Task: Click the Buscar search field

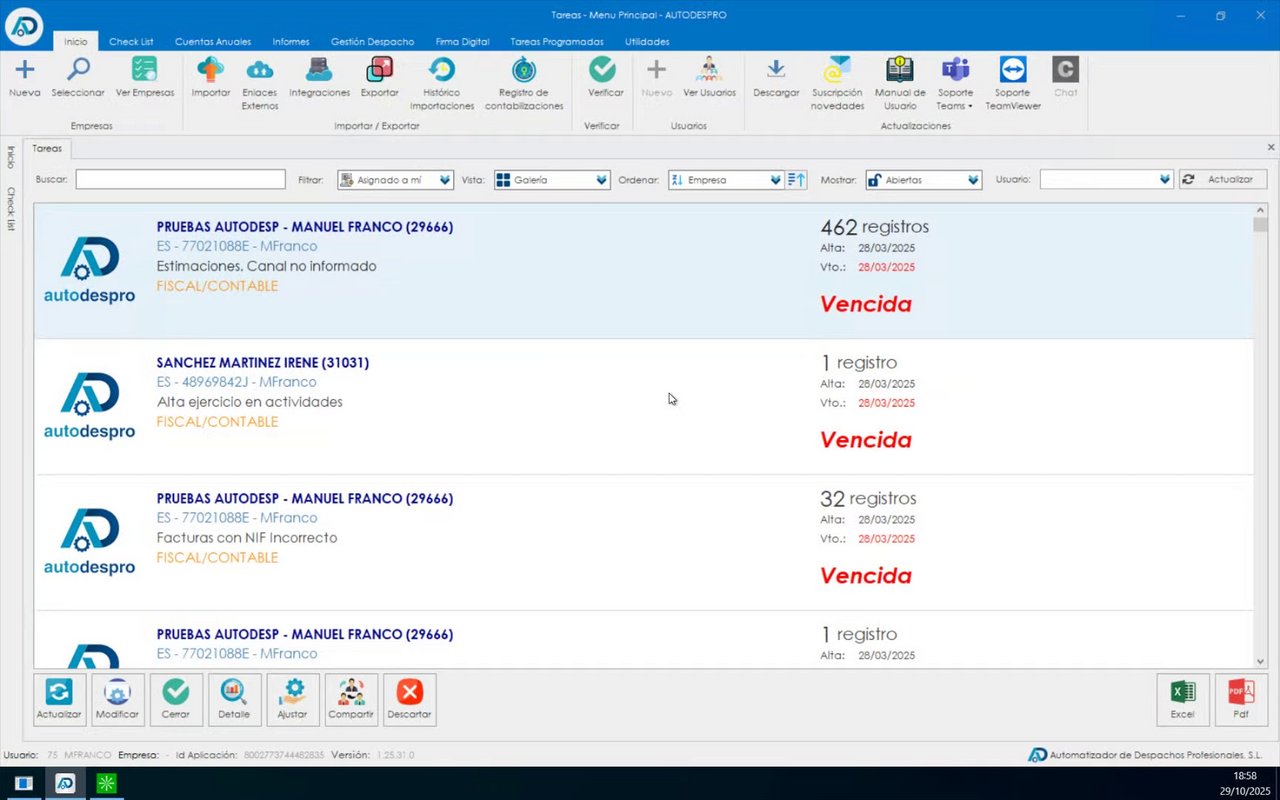Action: 180,180
